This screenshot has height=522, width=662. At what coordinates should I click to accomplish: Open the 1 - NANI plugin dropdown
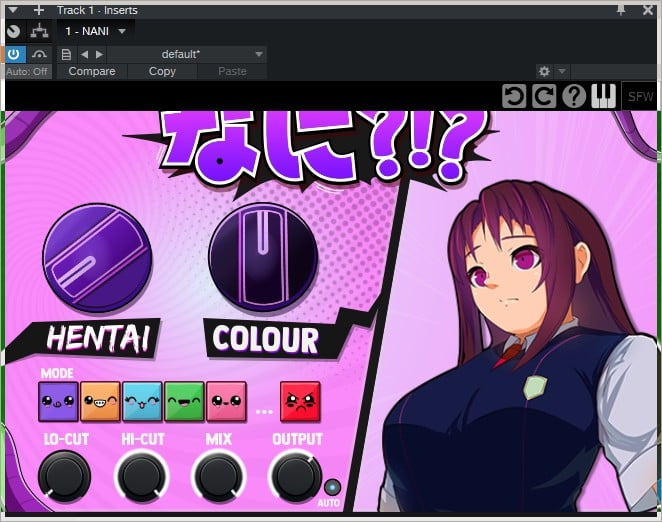96,31
